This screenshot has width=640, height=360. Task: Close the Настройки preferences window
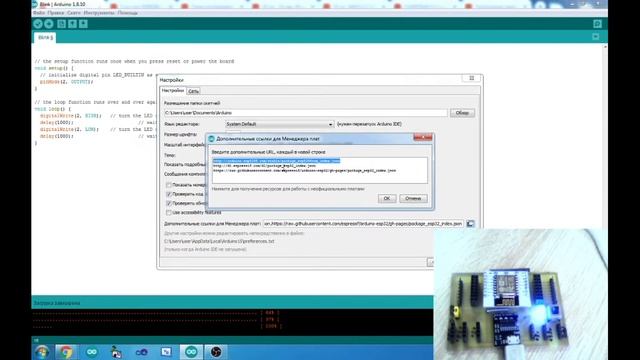(471, 78)
